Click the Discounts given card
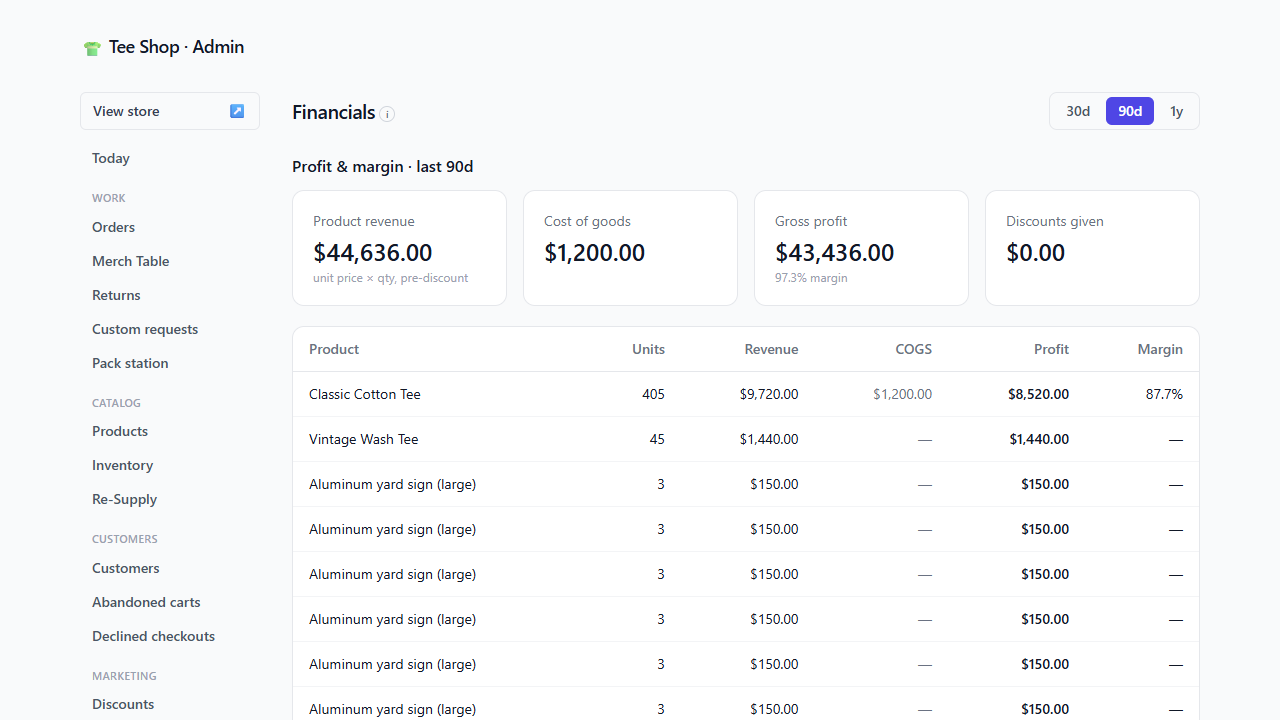This screenshot has width=1280, height=720. coord(1092,248)
